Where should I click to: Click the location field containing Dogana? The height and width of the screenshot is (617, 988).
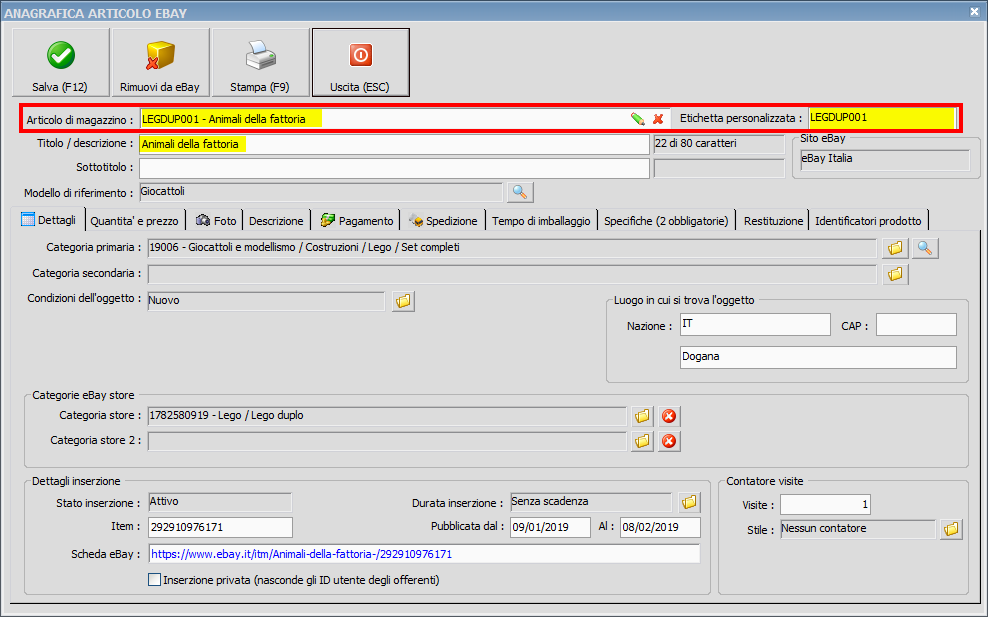(818, 357)
